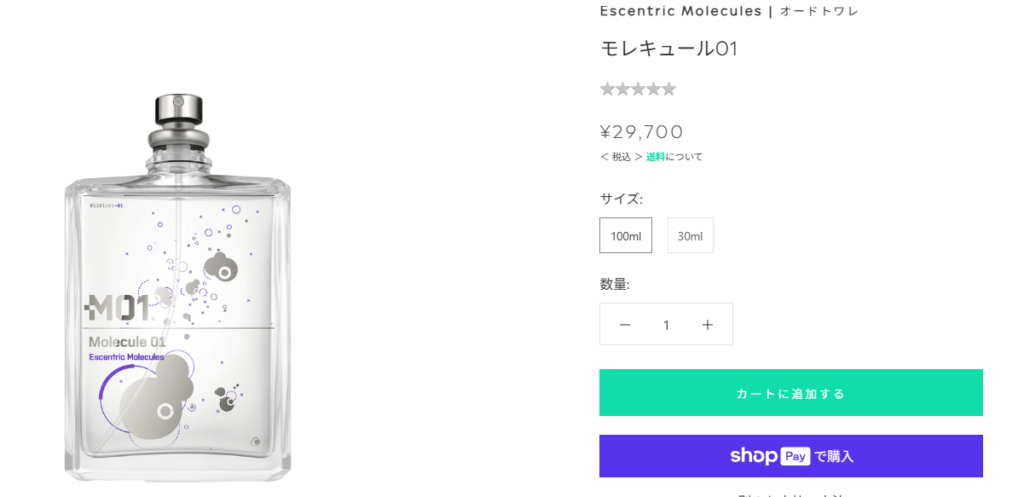
Task: Open the 送料 shipping info link
Action: click(655, 157)
